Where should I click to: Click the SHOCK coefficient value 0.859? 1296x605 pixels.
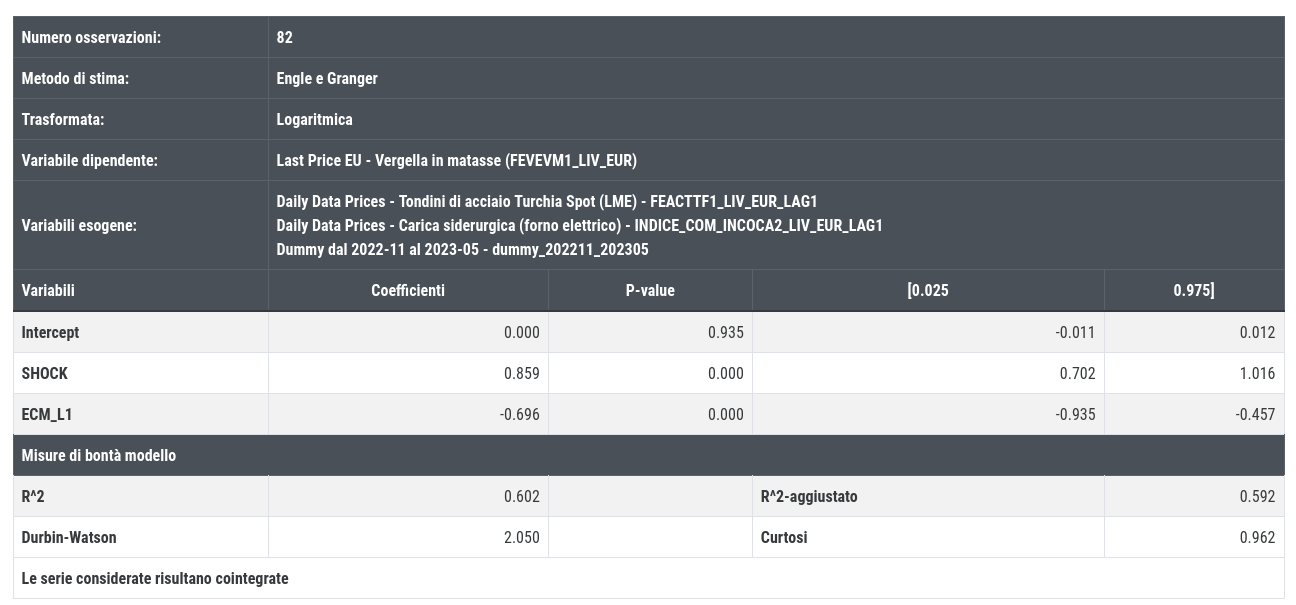[x=522, y=373]
